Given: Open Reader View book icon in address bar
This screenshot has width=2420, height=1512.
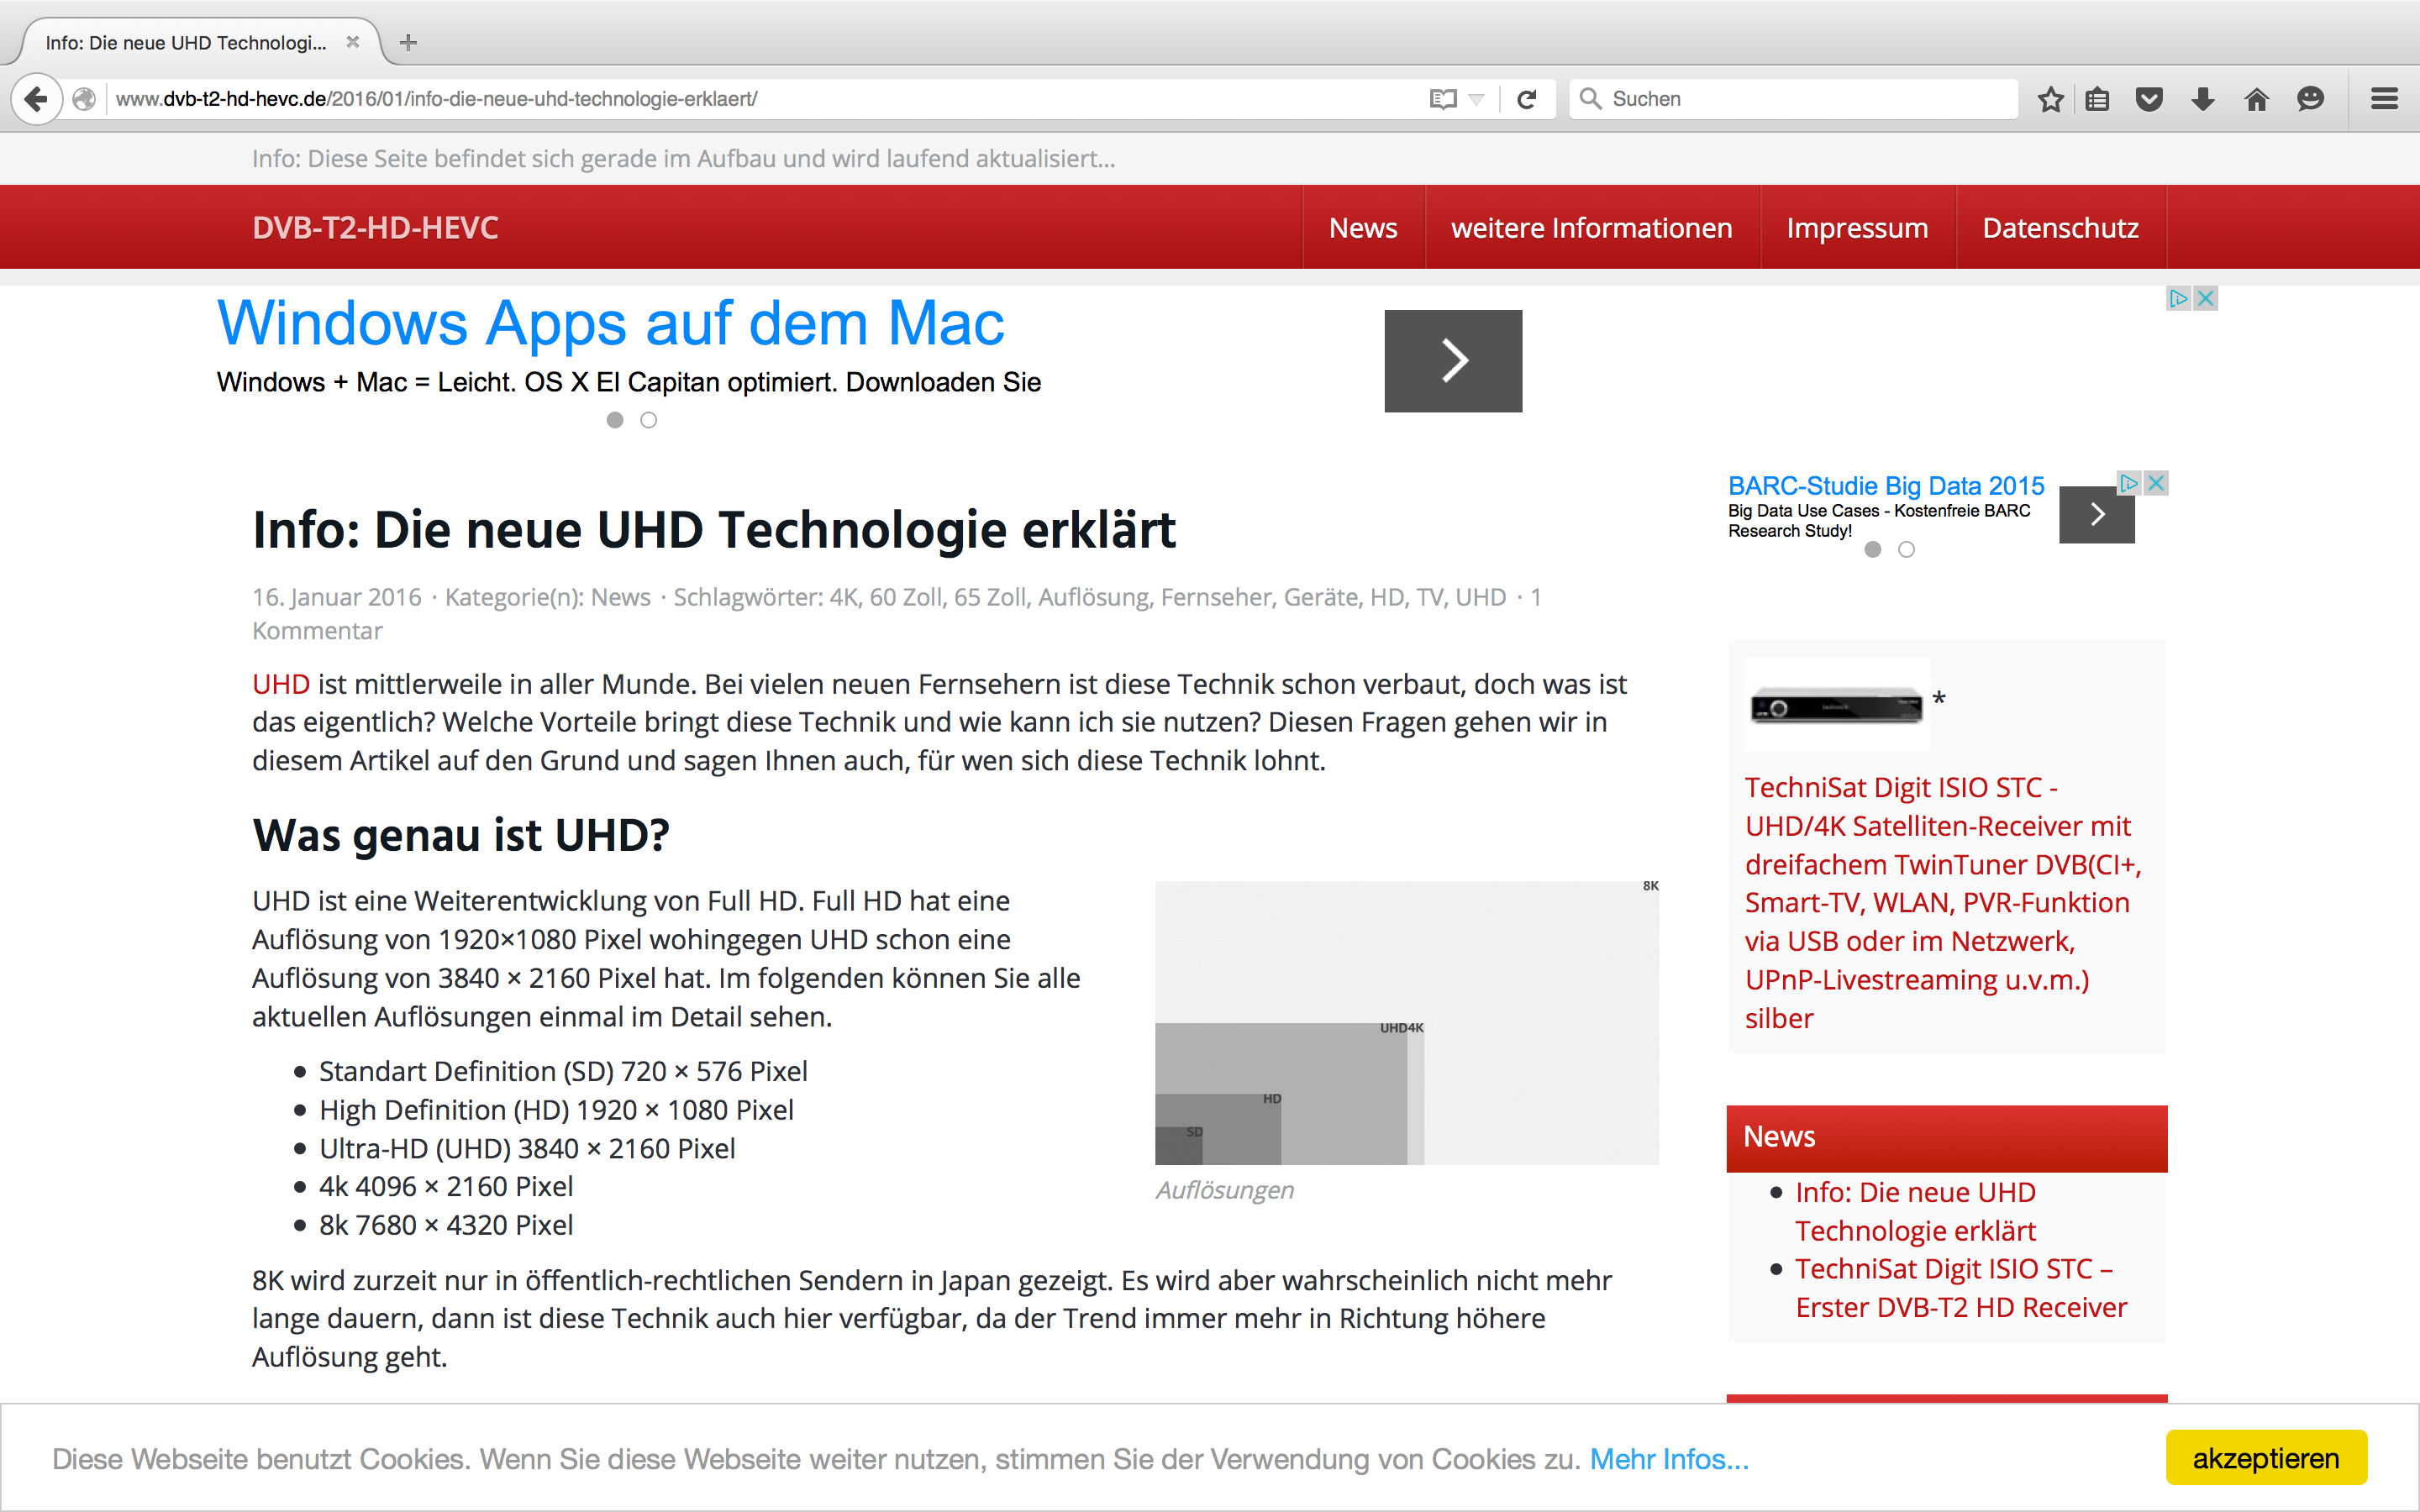Looking at the screenshot, I should [1442, 99].
